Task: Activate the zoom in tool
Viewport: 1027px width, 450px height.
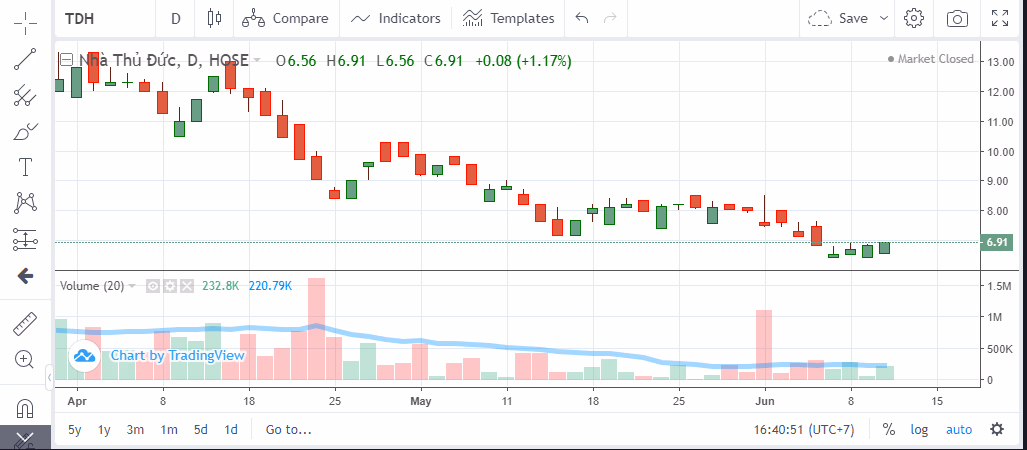Action: [25, 359]
